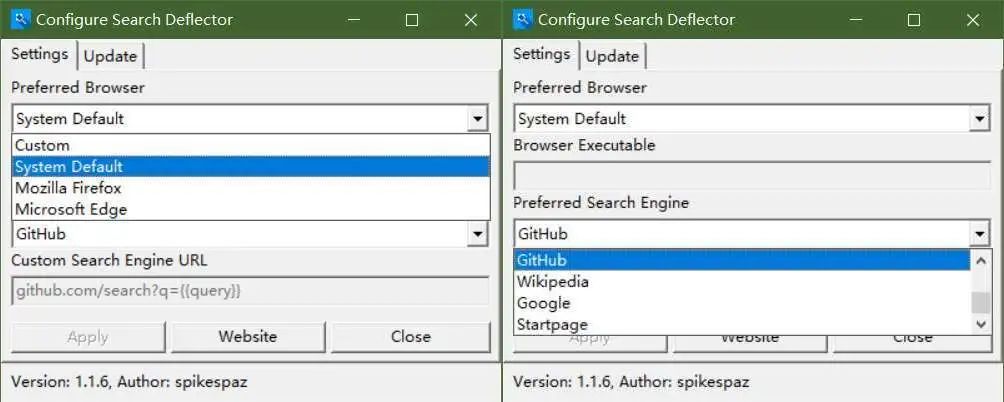Screen dimensions: 1004x402
Task: Choose Mozilla Firefox as preferred browser
Action: click(x=69, y=188)
